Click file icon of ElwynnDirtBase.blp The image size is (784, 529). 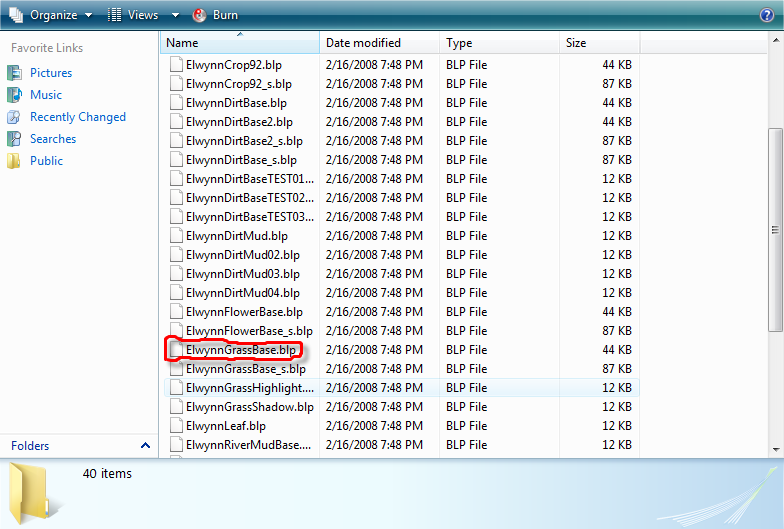[x=176, y=103]
